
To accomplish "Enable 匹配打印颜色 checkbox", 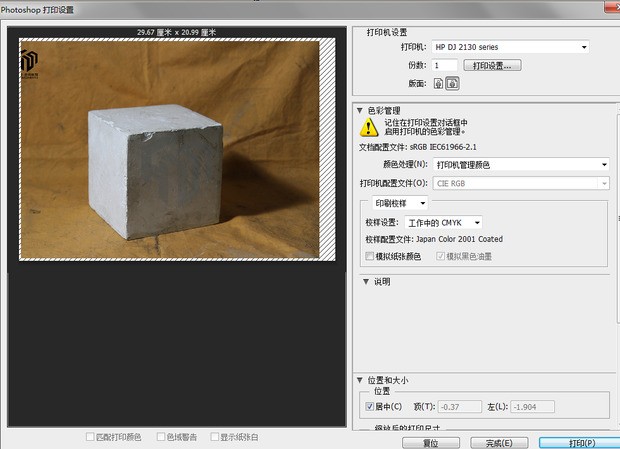I will coord(91,437).
